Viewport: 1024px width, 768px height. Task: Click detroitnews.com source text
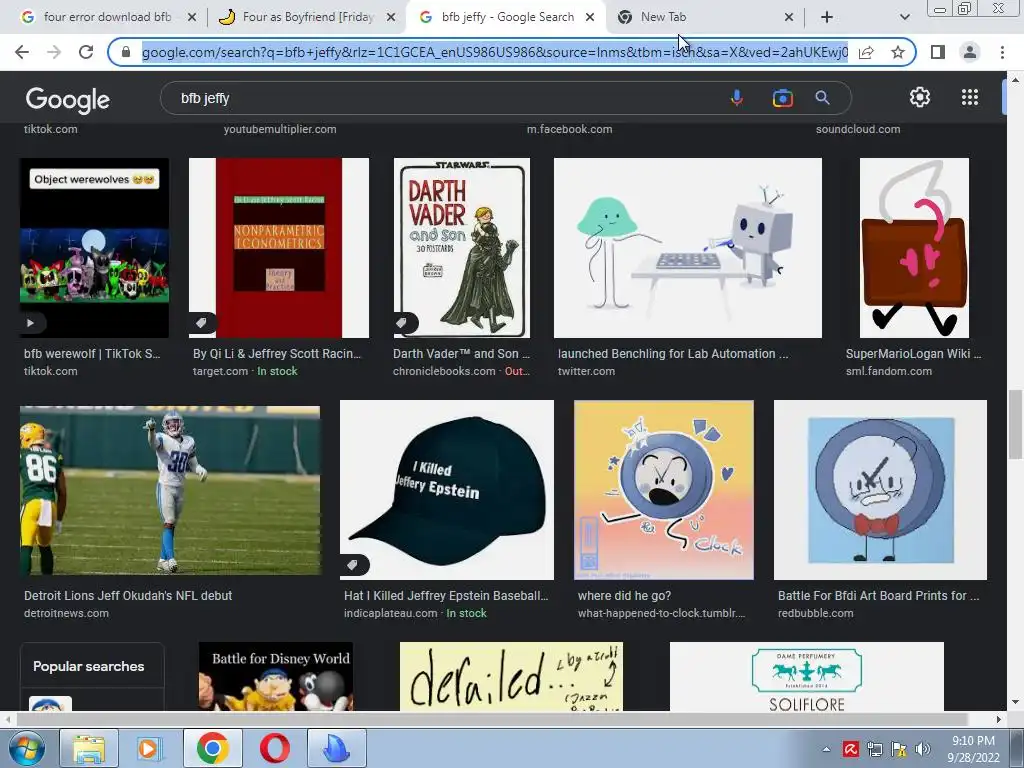pos(67,613)
